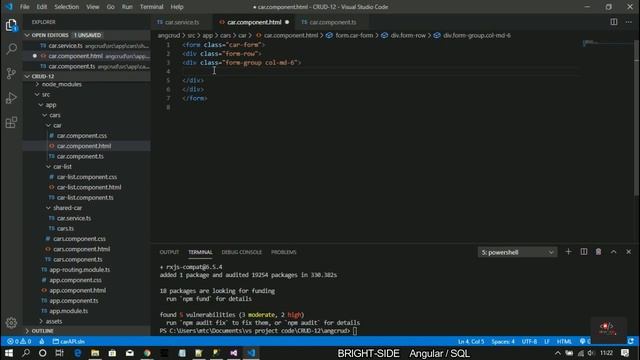Split the terminal panel
The image size is (640, 360).
[x=584, y=252]
